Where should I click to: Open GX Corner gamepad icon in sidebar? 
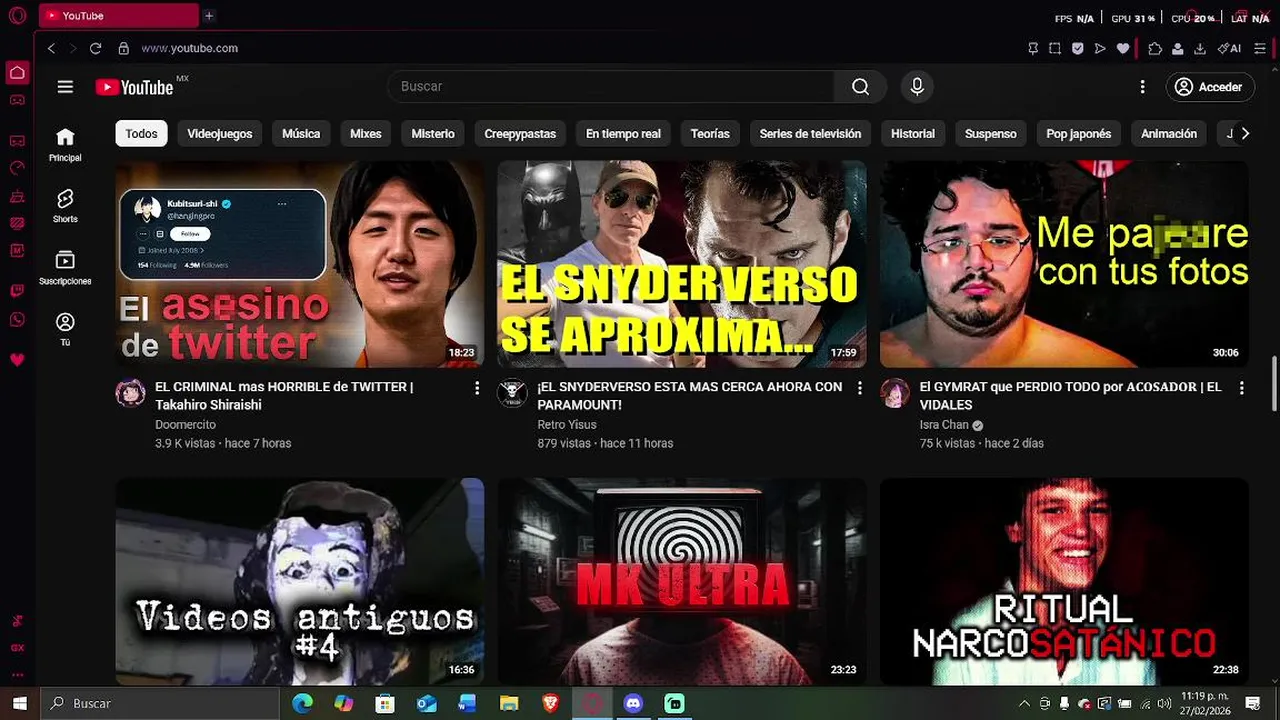click(17, 100)
